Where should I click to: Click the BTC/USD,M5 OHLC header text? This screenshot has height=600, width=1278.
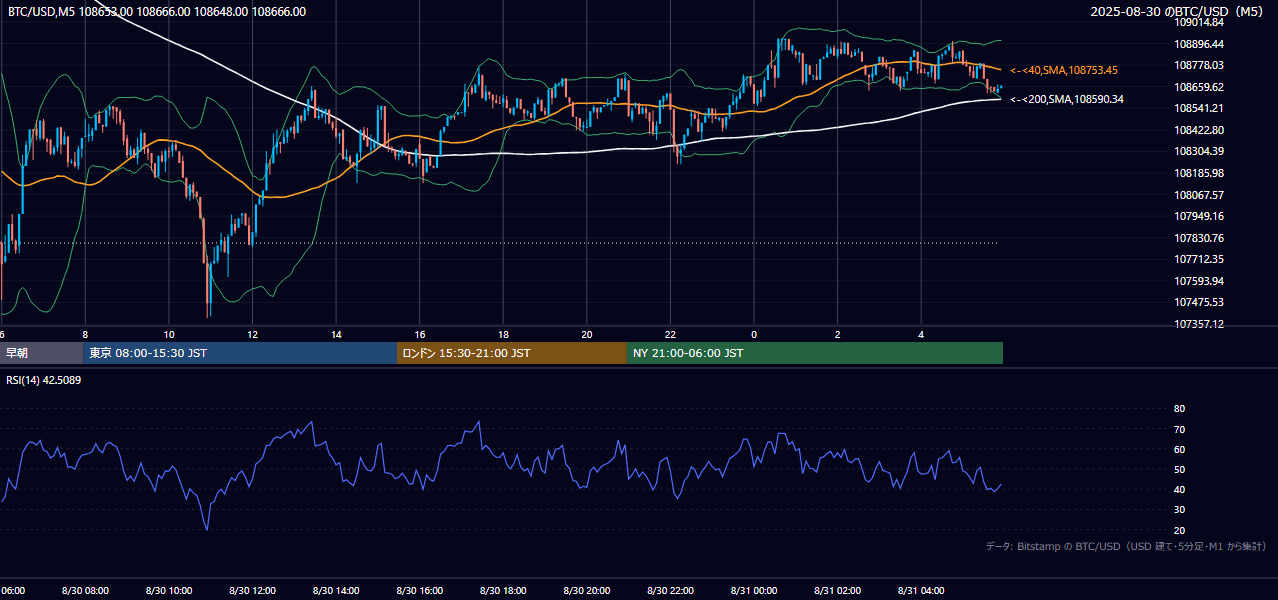[x=157, y=11]
